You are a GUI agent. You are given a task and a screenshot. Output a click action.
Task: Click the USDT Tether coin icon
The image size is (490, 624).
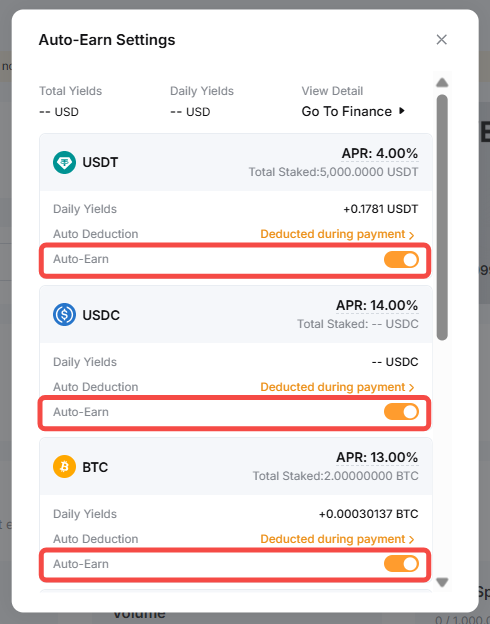(64, 162)
